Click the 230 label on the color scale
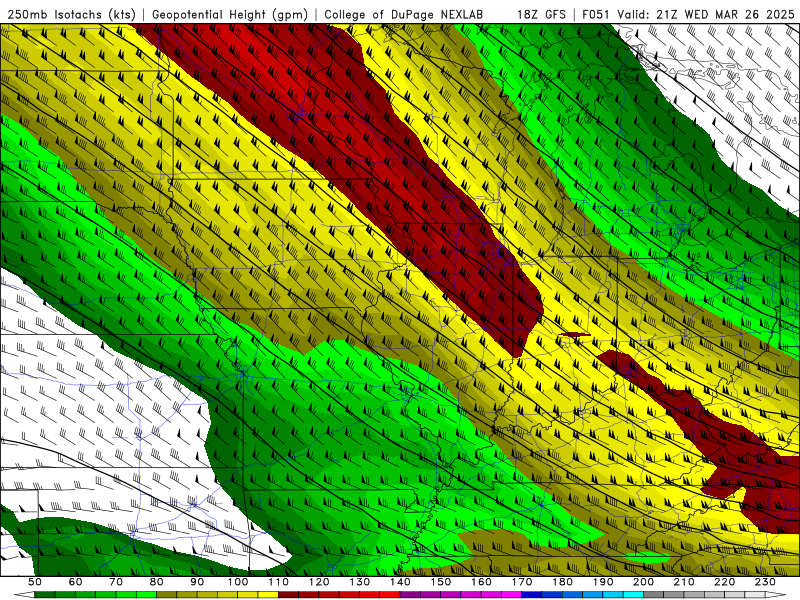 [x=765, y=582]
